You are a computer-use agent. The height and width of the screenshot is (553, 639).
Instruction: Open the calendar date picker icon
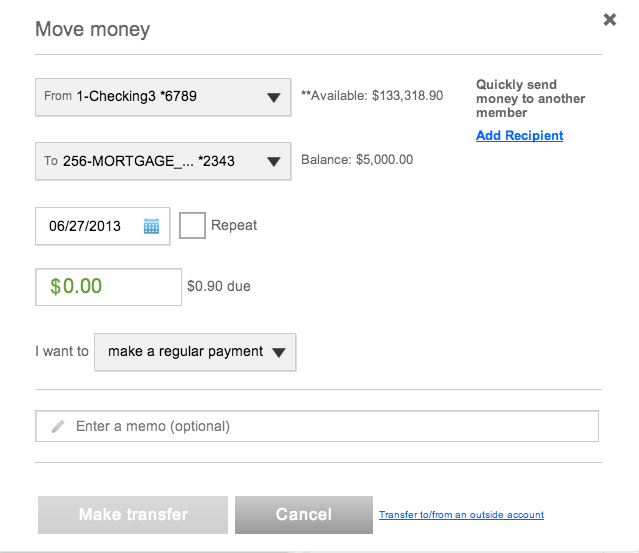151,226
